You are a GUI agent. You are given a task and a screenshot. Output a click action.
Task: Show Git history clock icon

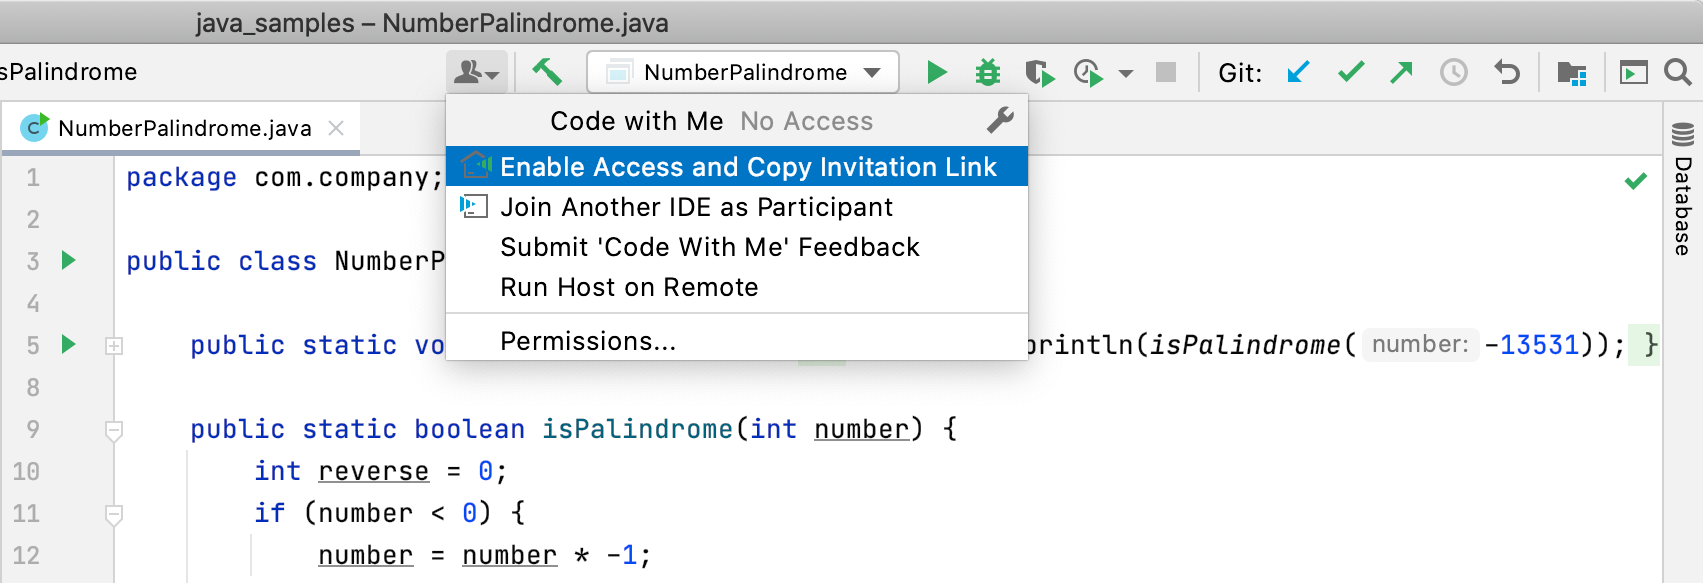pyautogui.click(x=1453, y=72)
